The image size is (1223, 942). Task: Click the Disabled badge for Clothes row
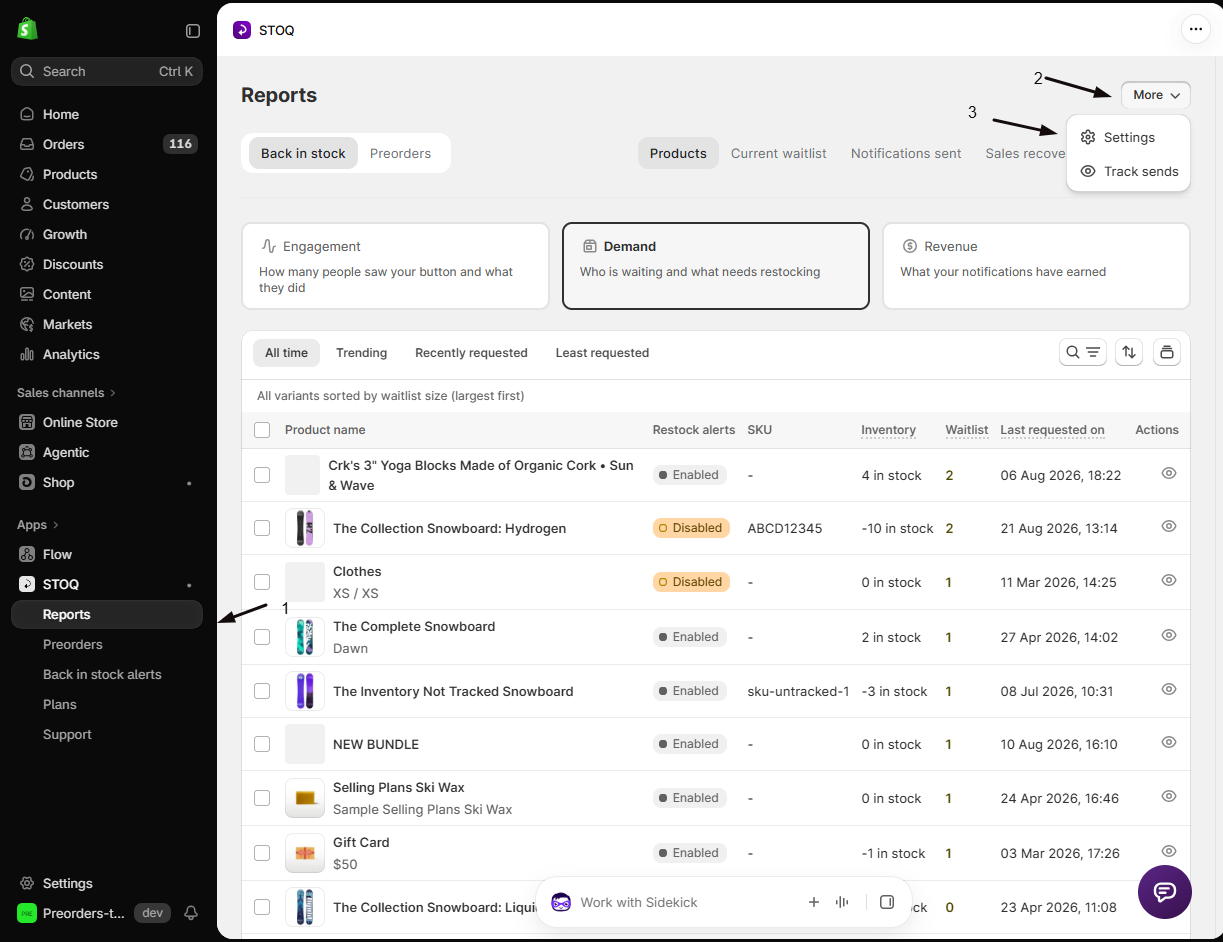click(691, 582)
